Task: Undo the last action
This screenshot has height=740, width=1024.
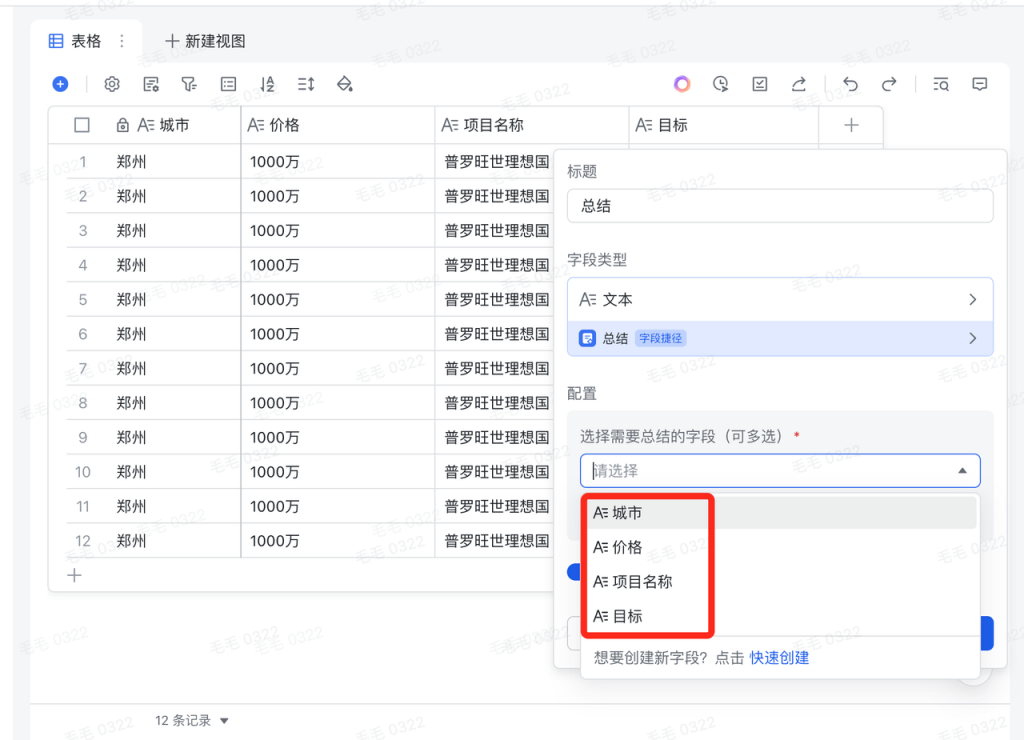Action: click(850, 84)
